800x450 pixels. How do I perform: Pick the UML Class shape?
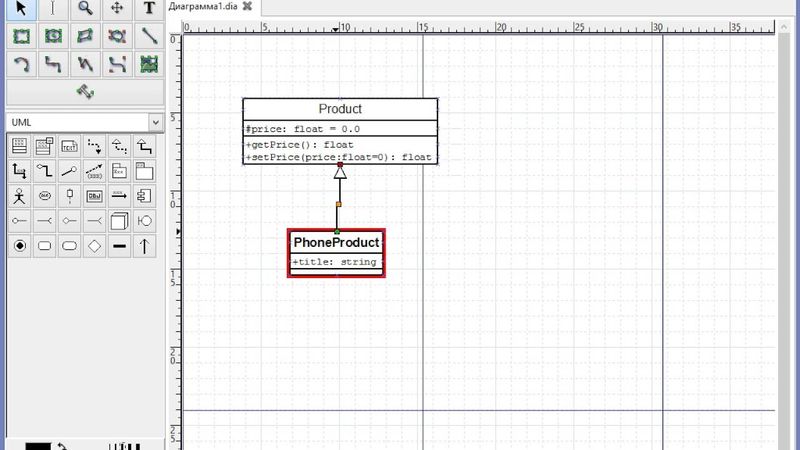pyautogui.click(x=19, y=146)
